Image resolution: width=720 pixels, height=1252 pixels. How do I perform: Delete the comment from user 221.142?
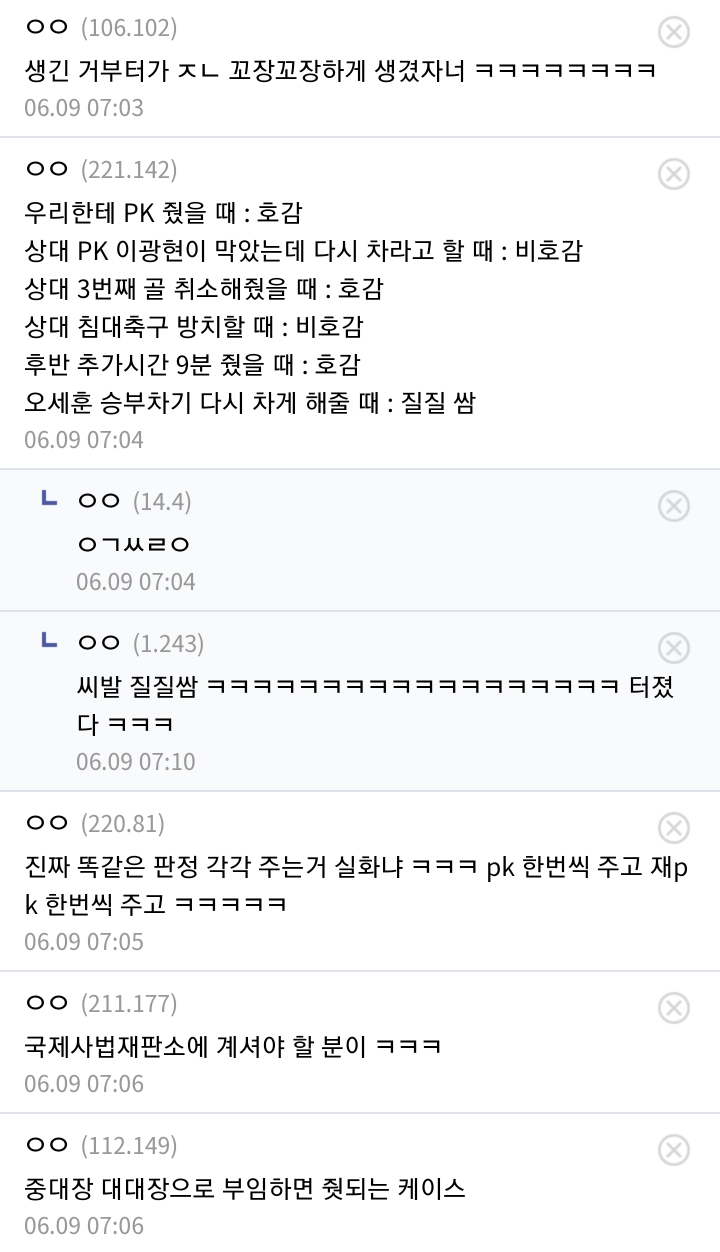[x=674, y=174]
